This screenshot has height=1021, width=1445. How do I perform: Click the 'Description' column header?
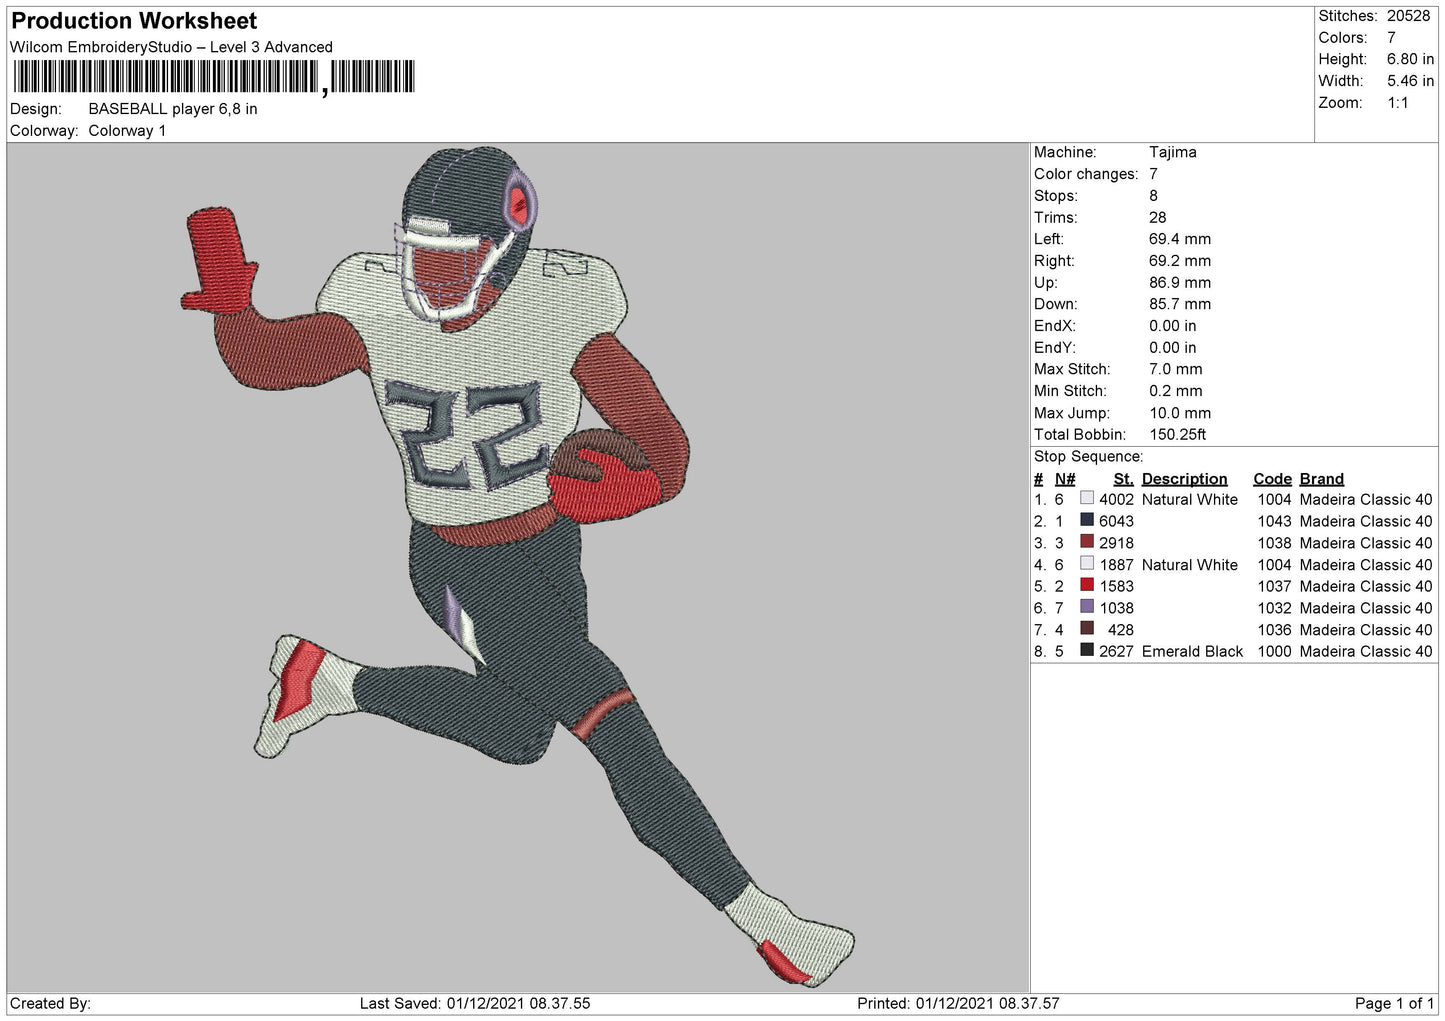(x=1184, y=479)
